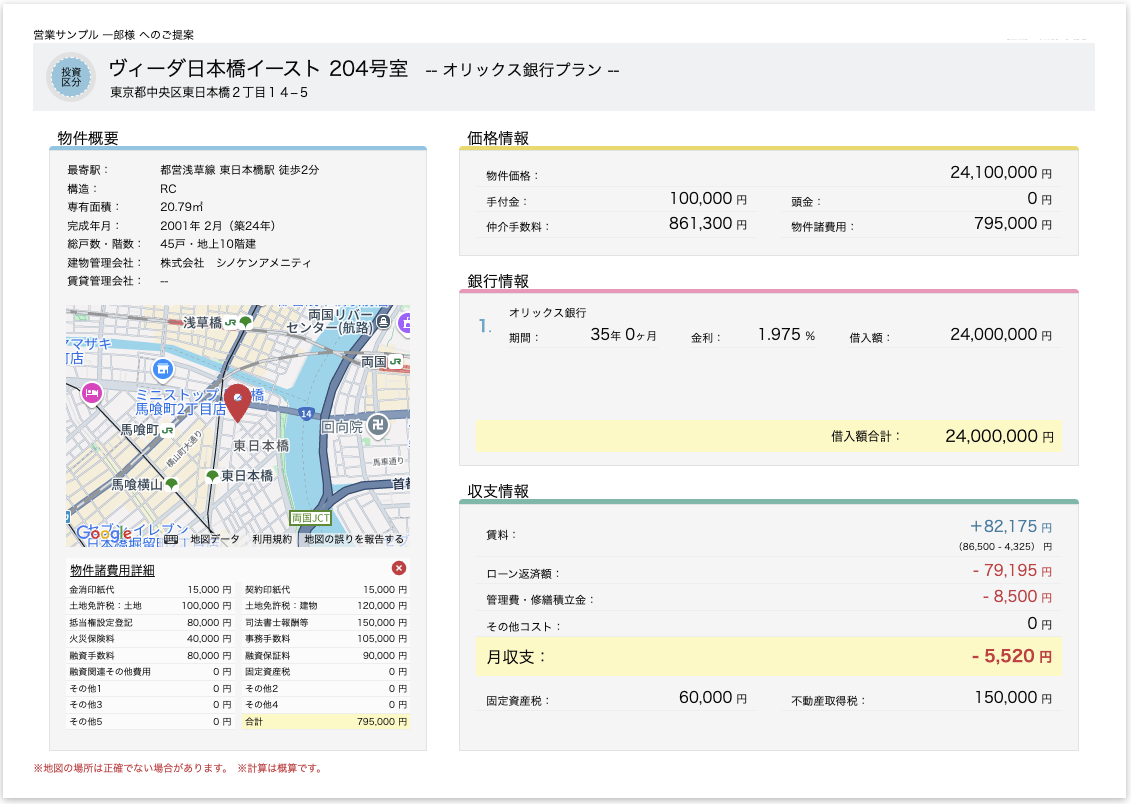Click the 馬喰町 JR station icon
Viewport: 1131px width, 804px height.
click(167, 430)
